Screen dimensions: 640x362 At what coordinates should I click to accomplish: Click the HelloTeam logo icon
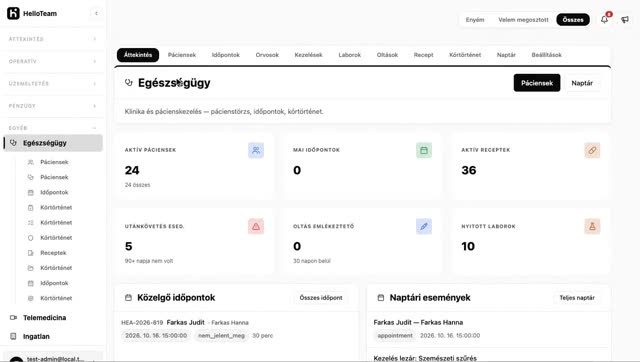[x=13, y=13]
